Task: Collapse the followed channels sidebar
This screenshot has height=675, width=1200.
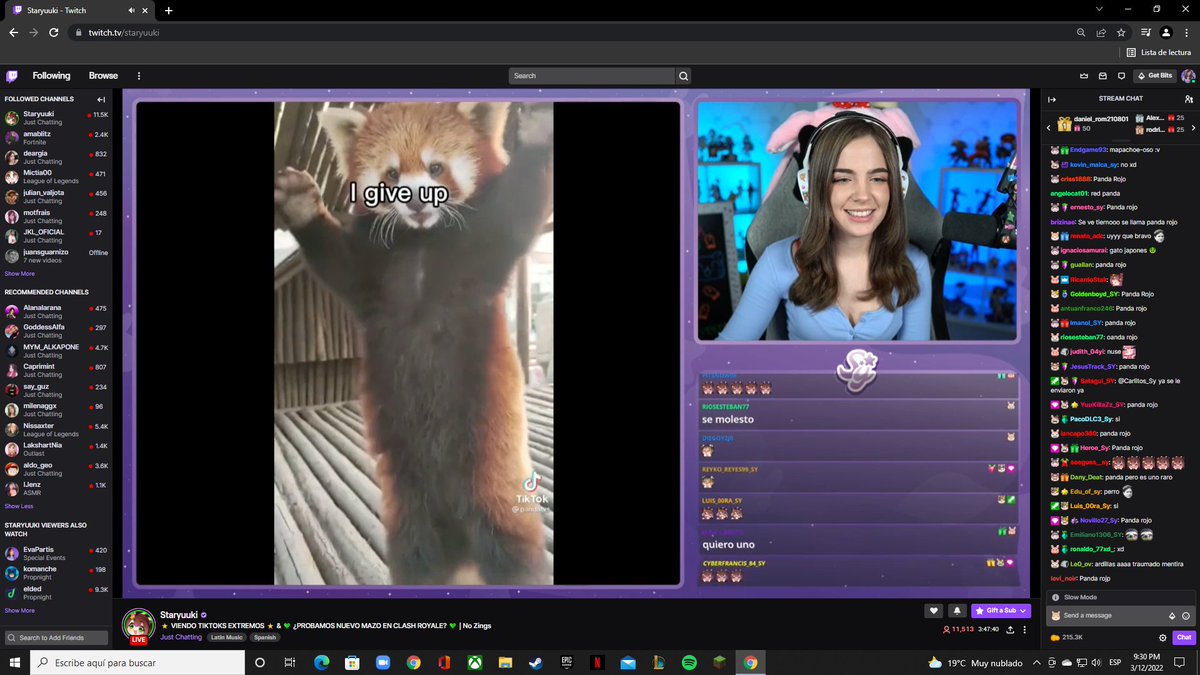Action: click(x=101, y=100)
